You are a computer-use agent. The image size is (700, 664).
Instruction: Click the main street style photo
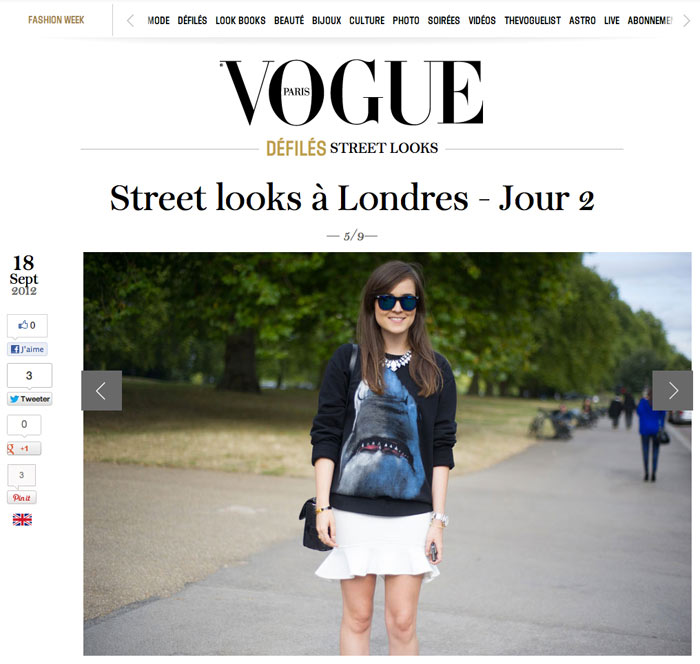pos(387,454)
